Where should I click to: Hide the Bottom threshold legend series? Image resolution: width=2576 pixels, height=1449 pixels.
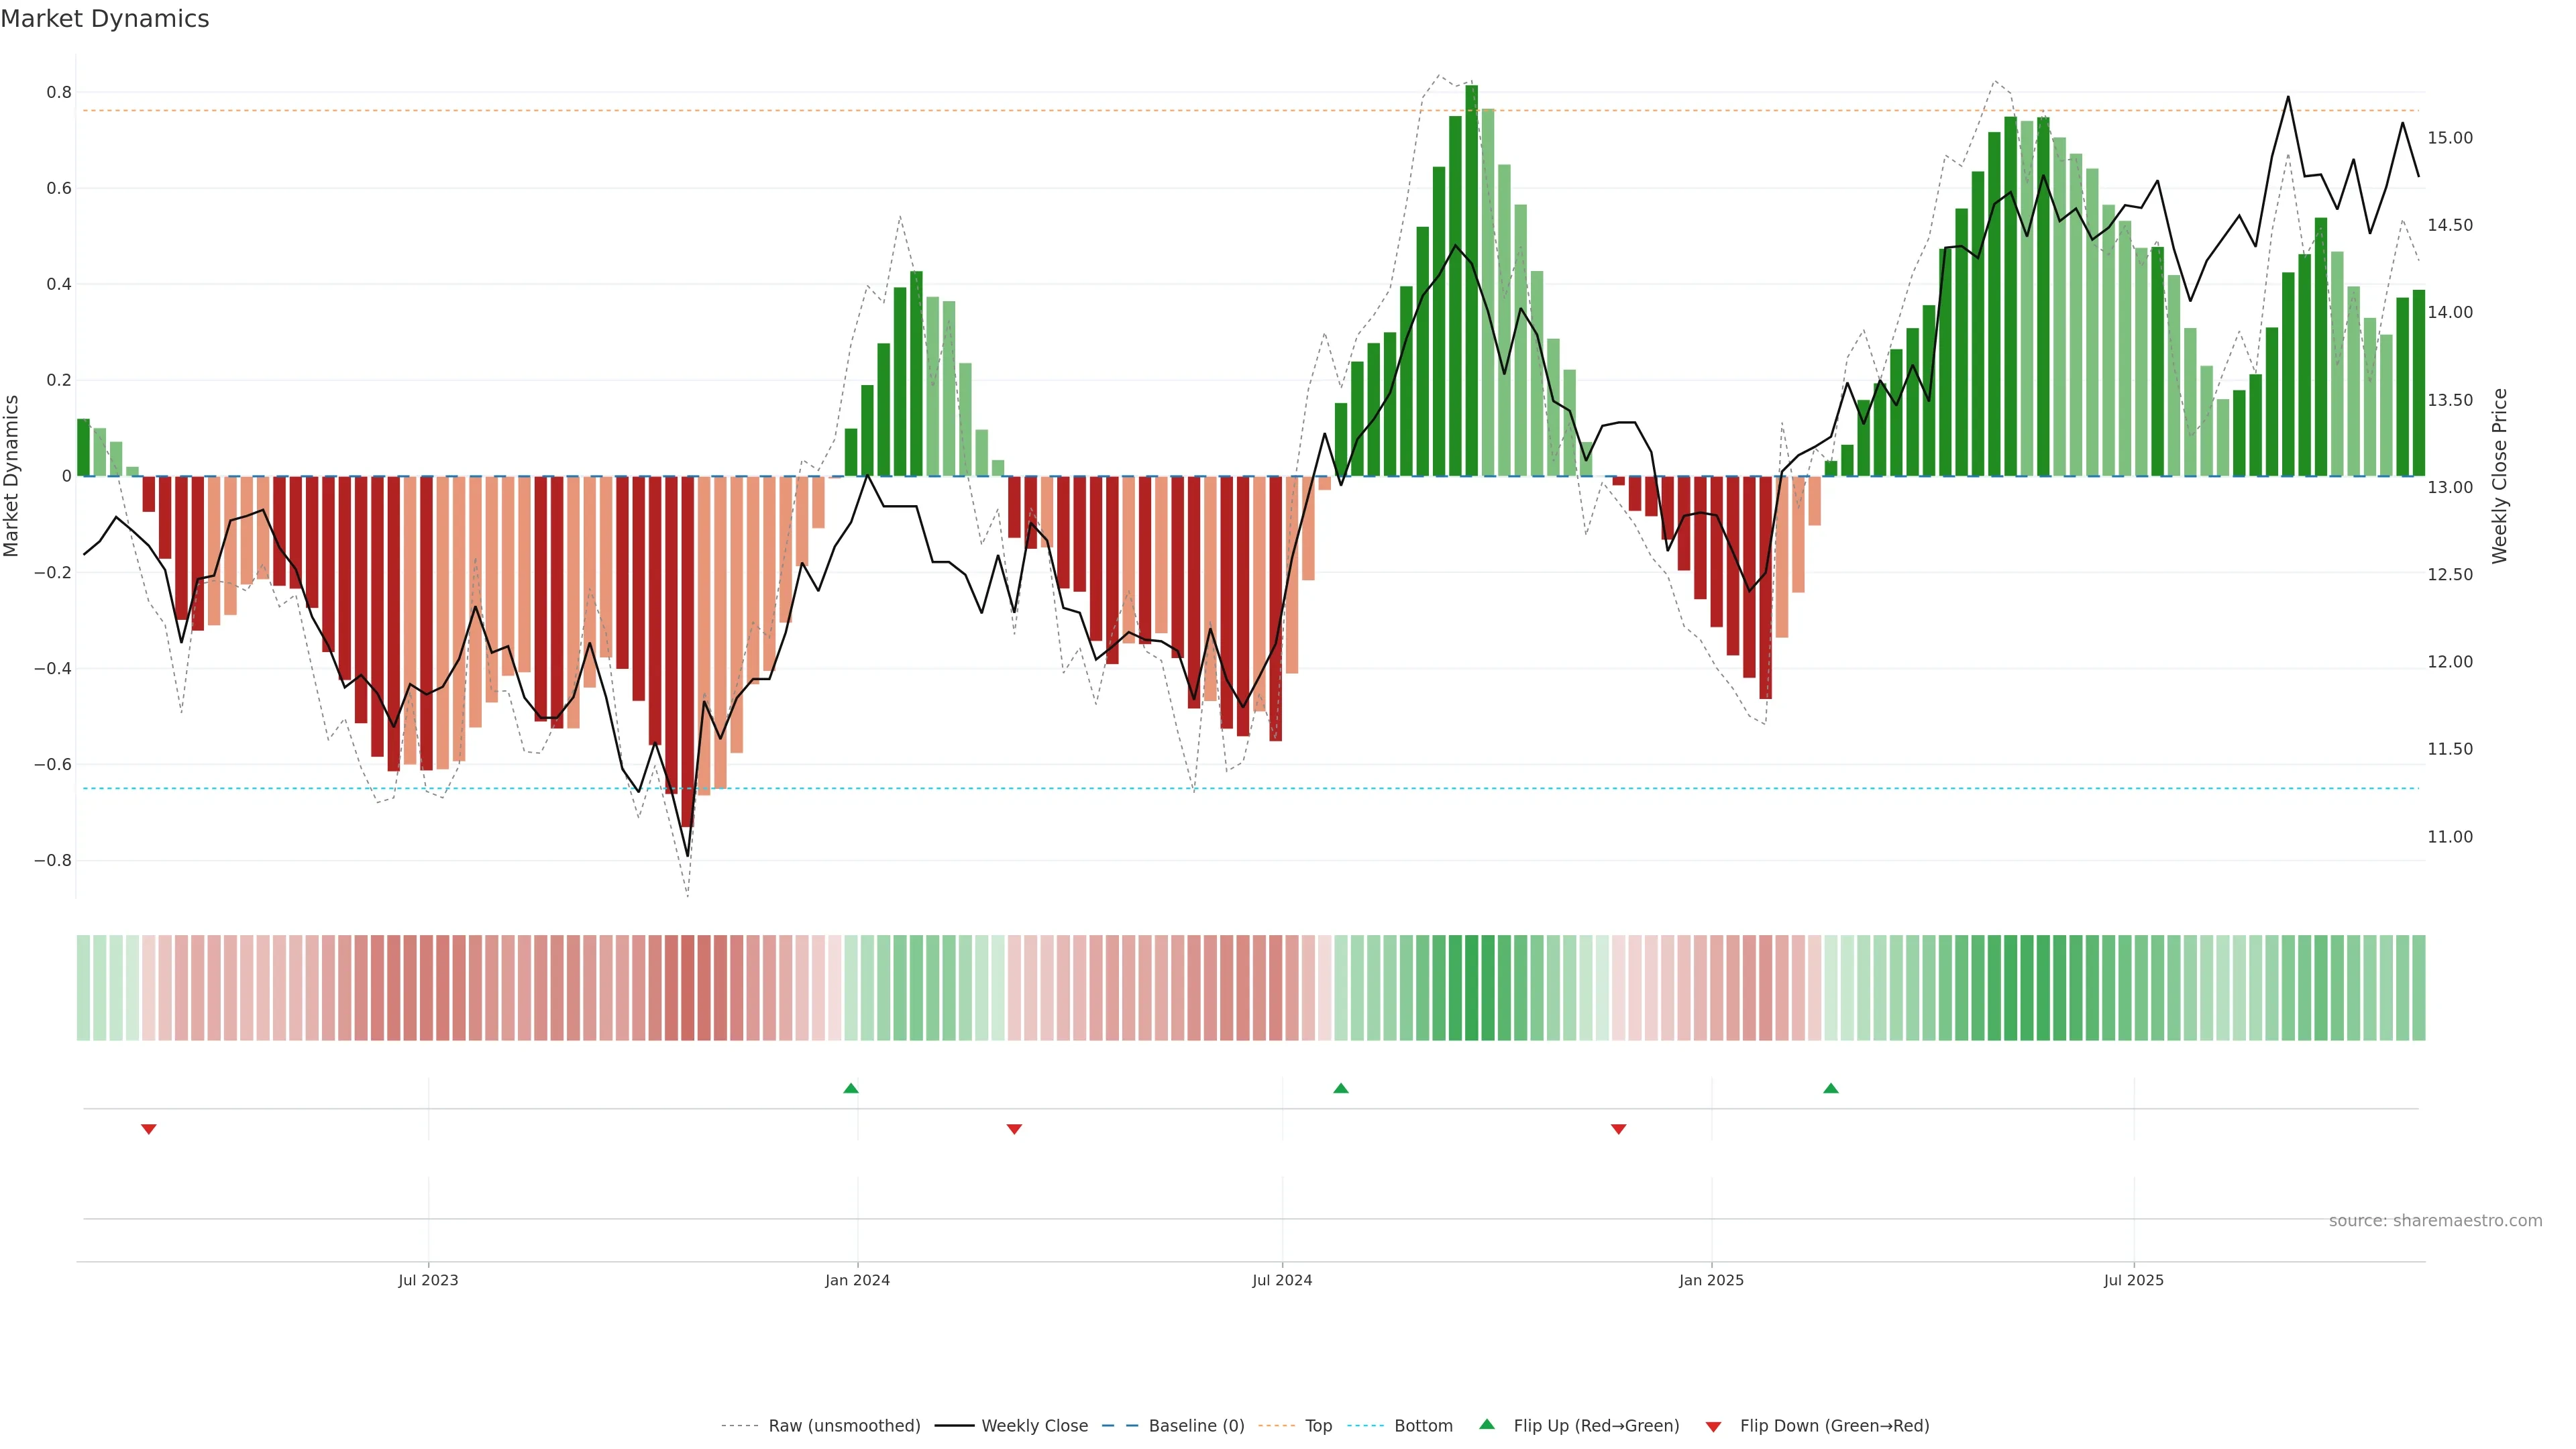[x=1423, y=1425]
